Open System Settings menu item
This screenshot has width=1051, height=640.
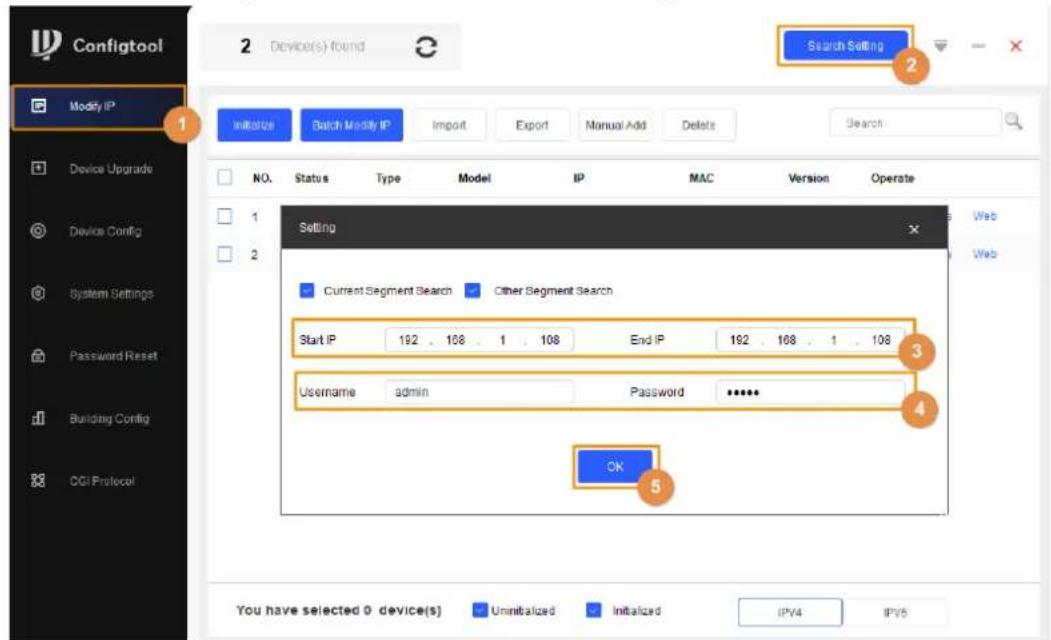(111, 294)
